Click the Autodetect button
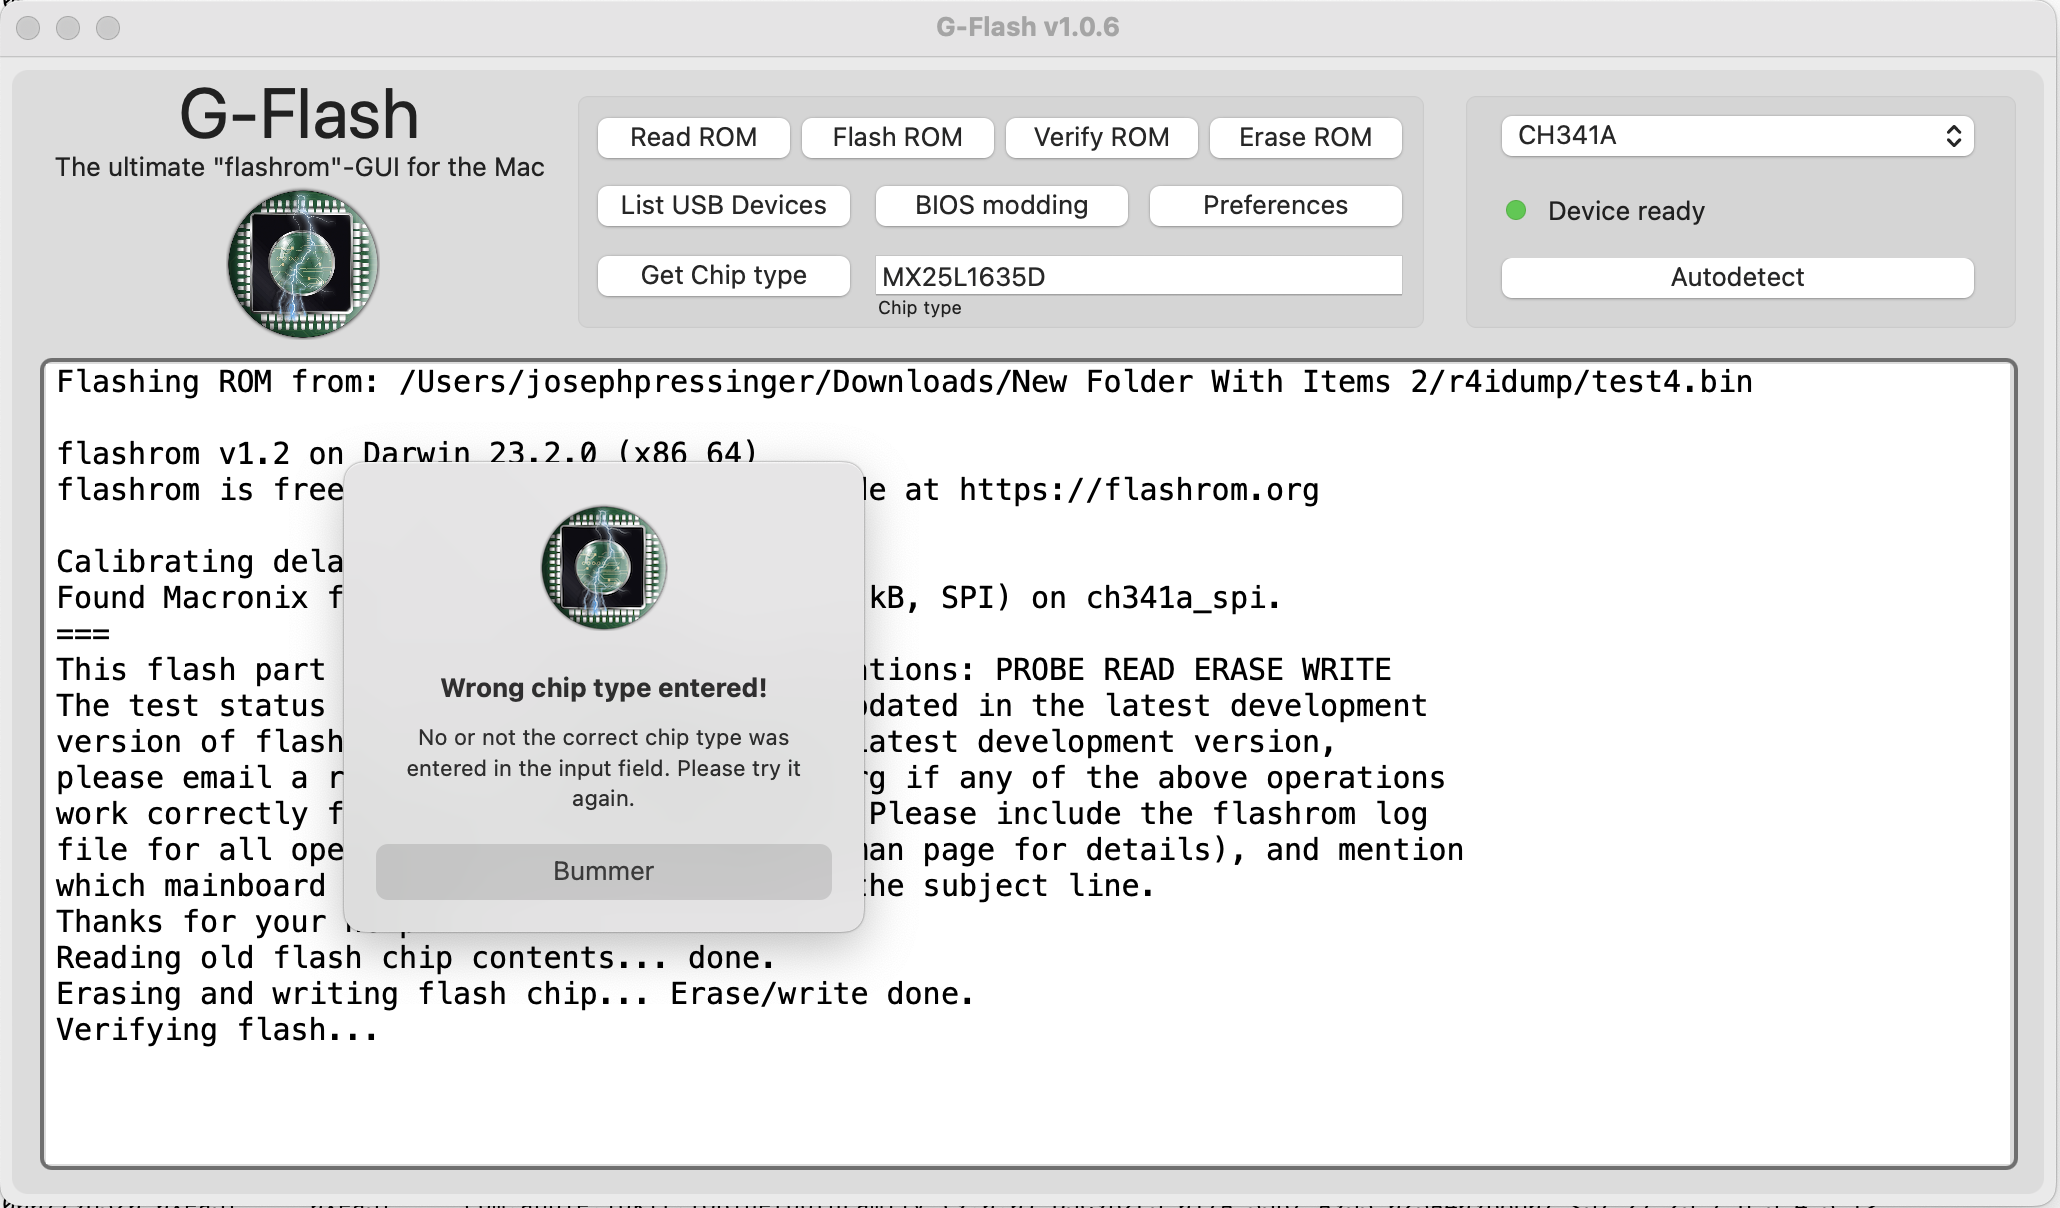The height and width of the screenshot is (1208, 2060). (1737, 277)
